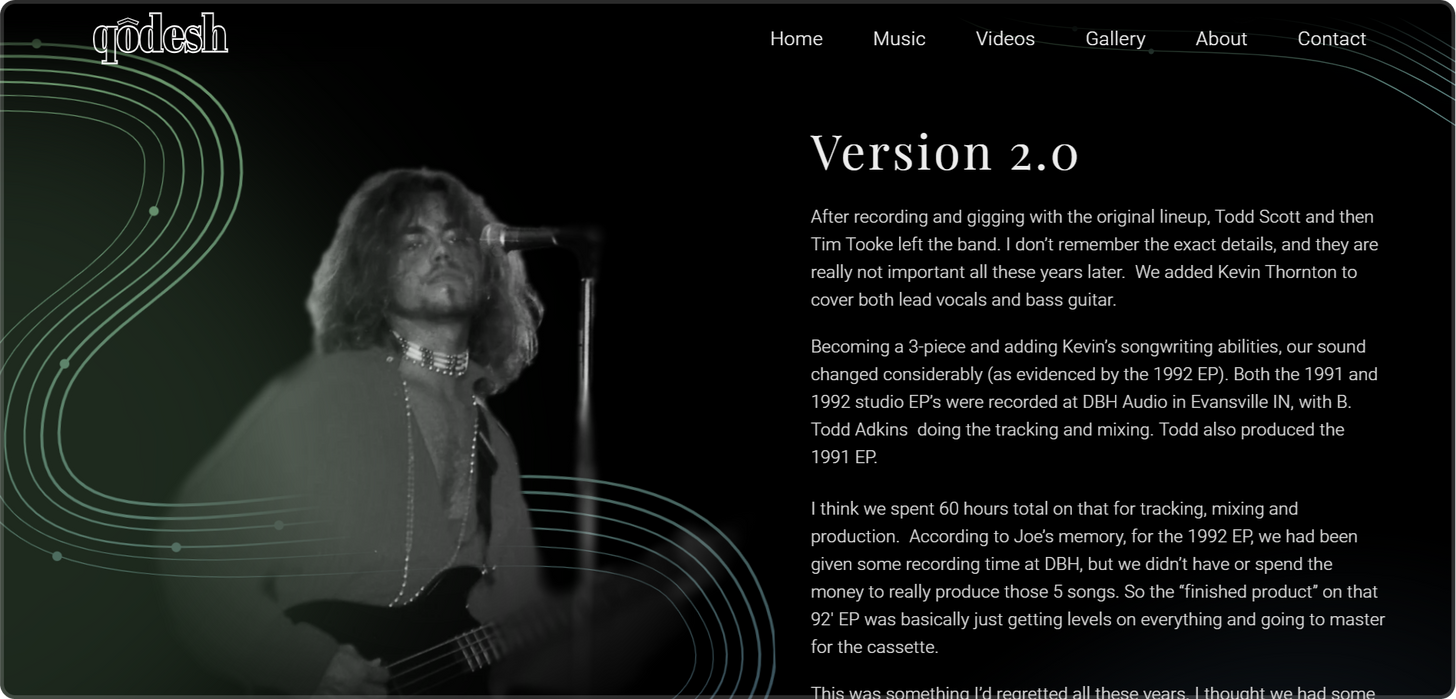Image resolution: width=1456 pixels, height=699 pixels.
Task: Click the paragraph starting 'I think we spent 60 hours'
Action: pos(1097,578)
